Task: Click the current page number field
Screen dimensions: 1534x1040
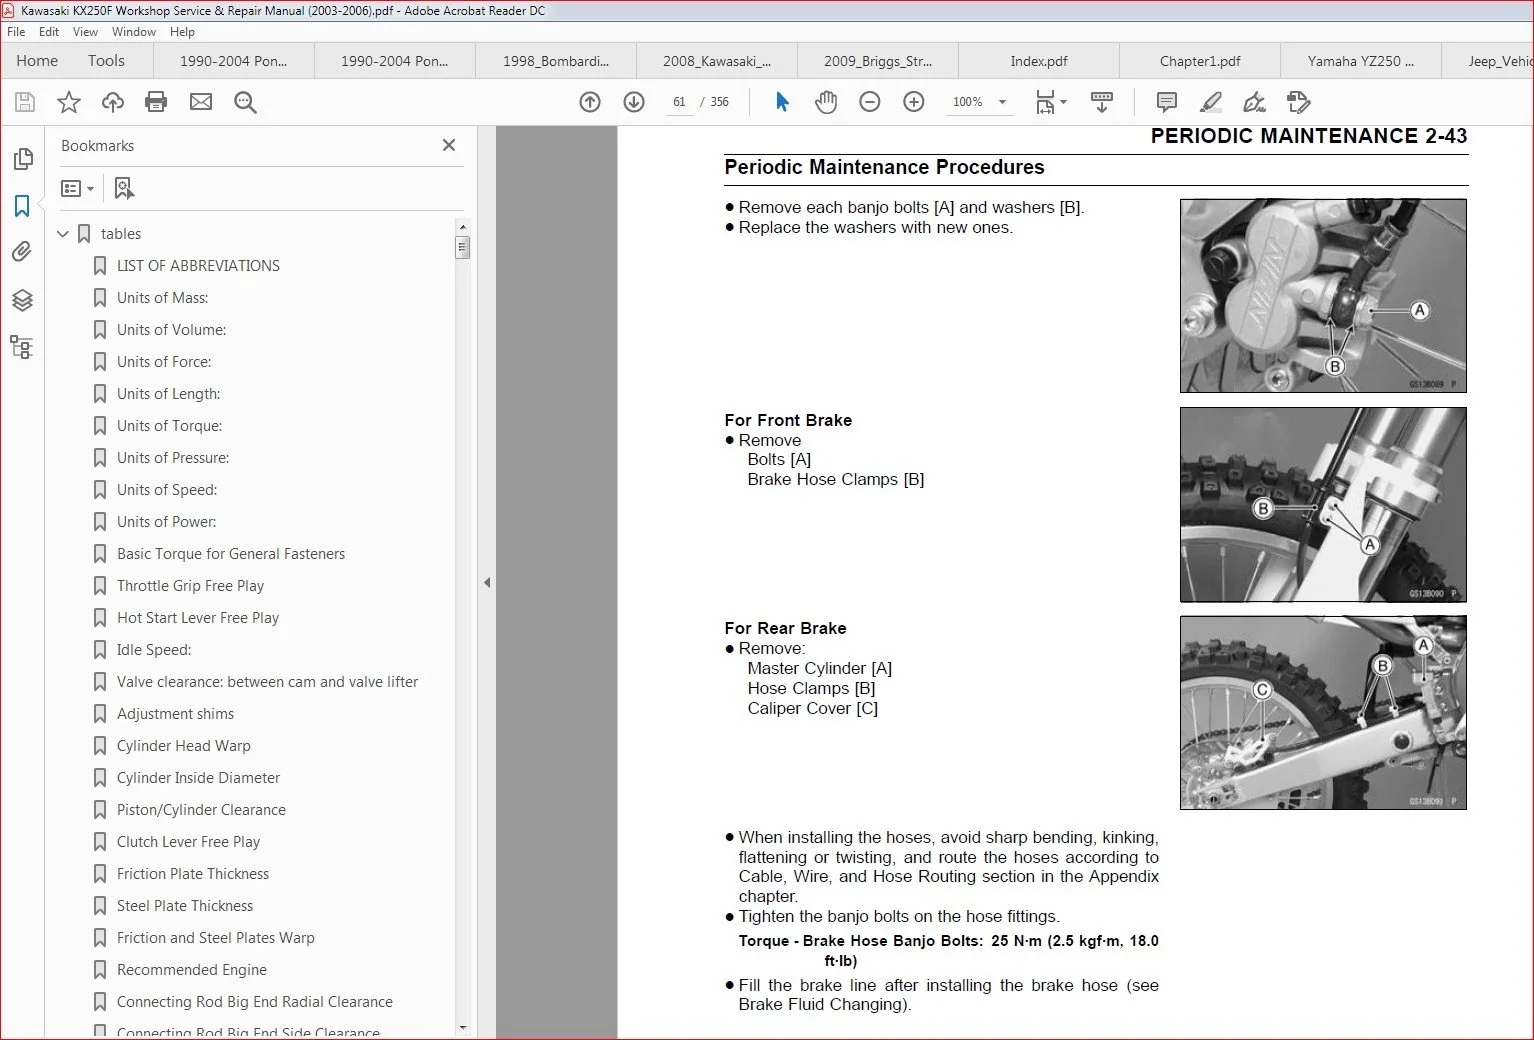Action: [679, 102]
